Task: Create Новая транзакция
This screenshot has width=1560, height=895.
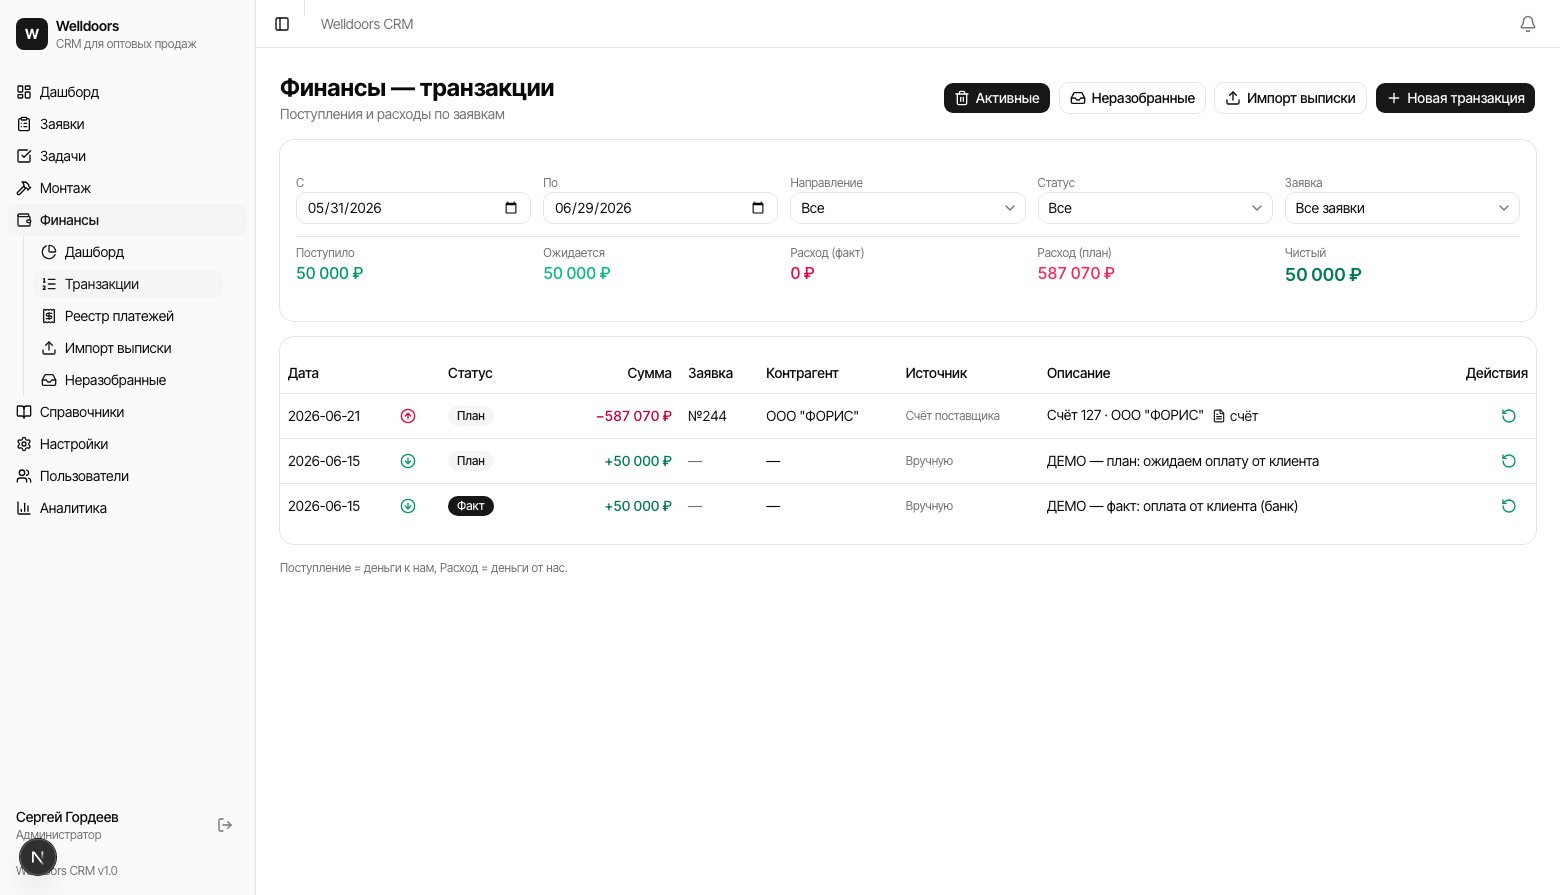Action: pos(1455,98)
